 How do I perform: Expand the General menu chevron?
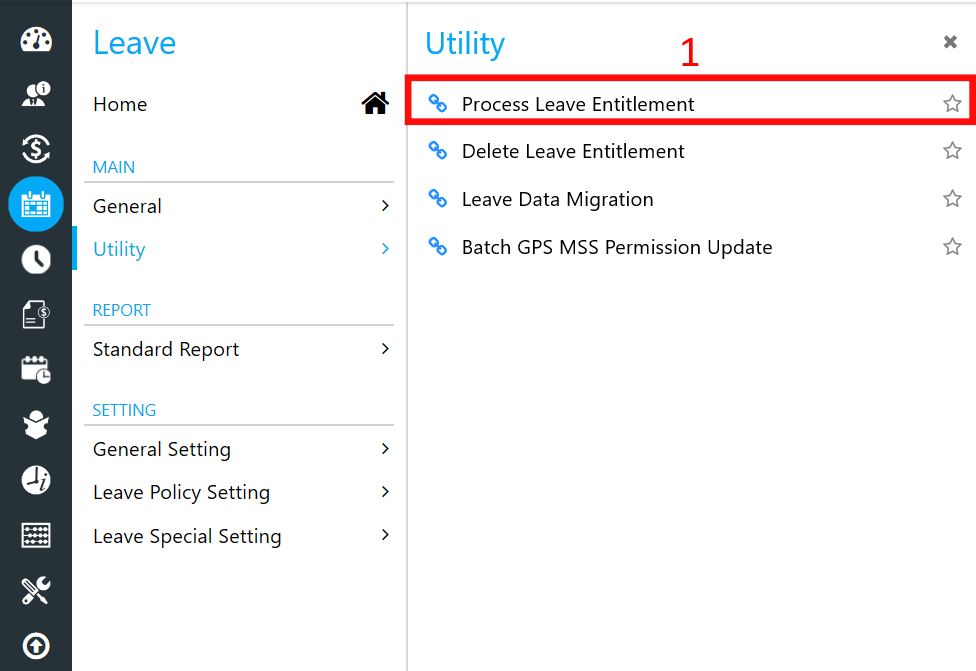click(x=385, y=206)
